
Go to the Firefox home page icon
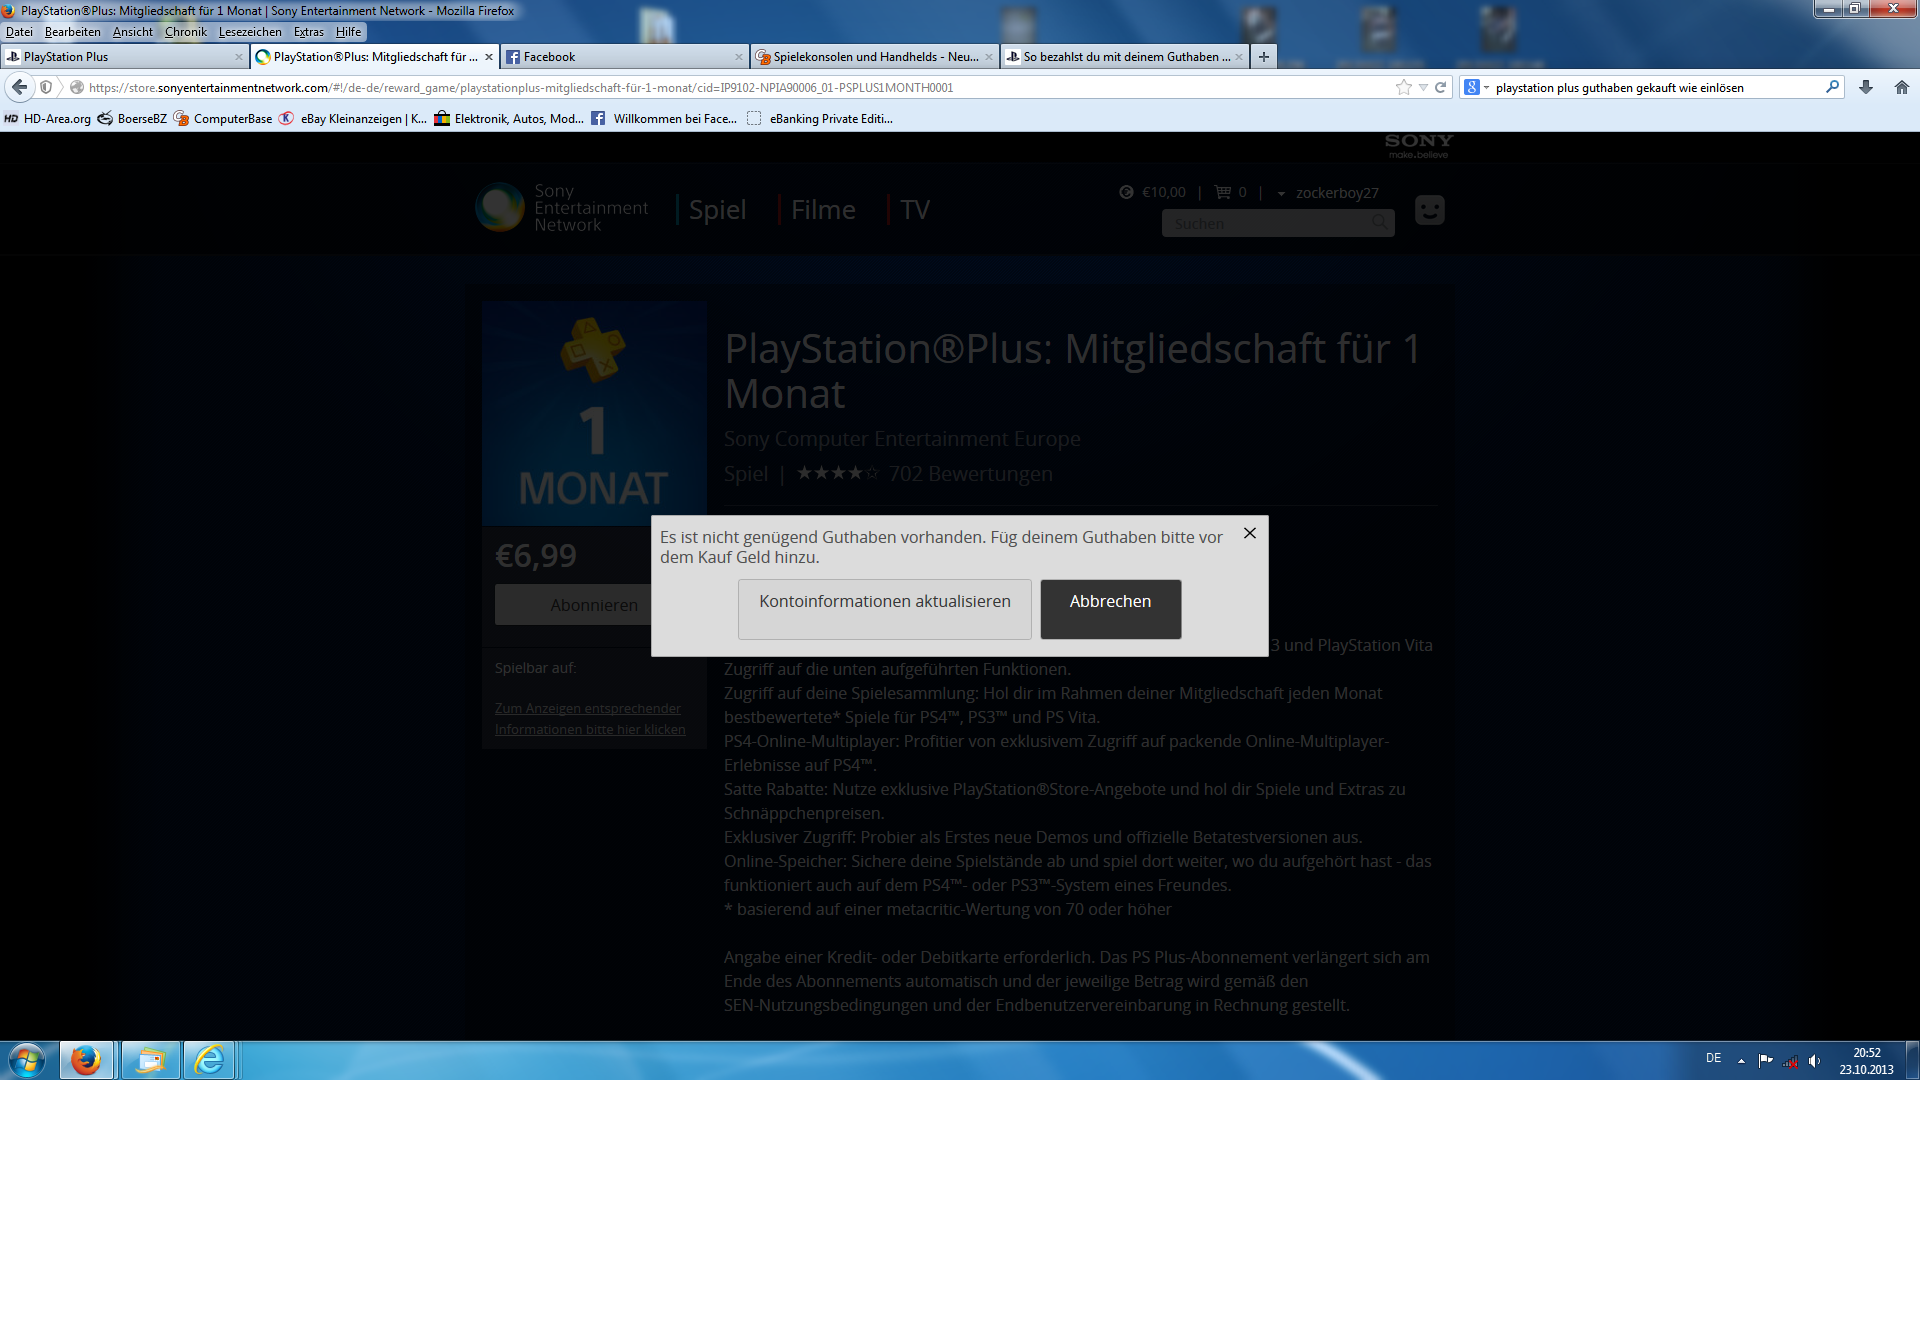(1902, 87)
